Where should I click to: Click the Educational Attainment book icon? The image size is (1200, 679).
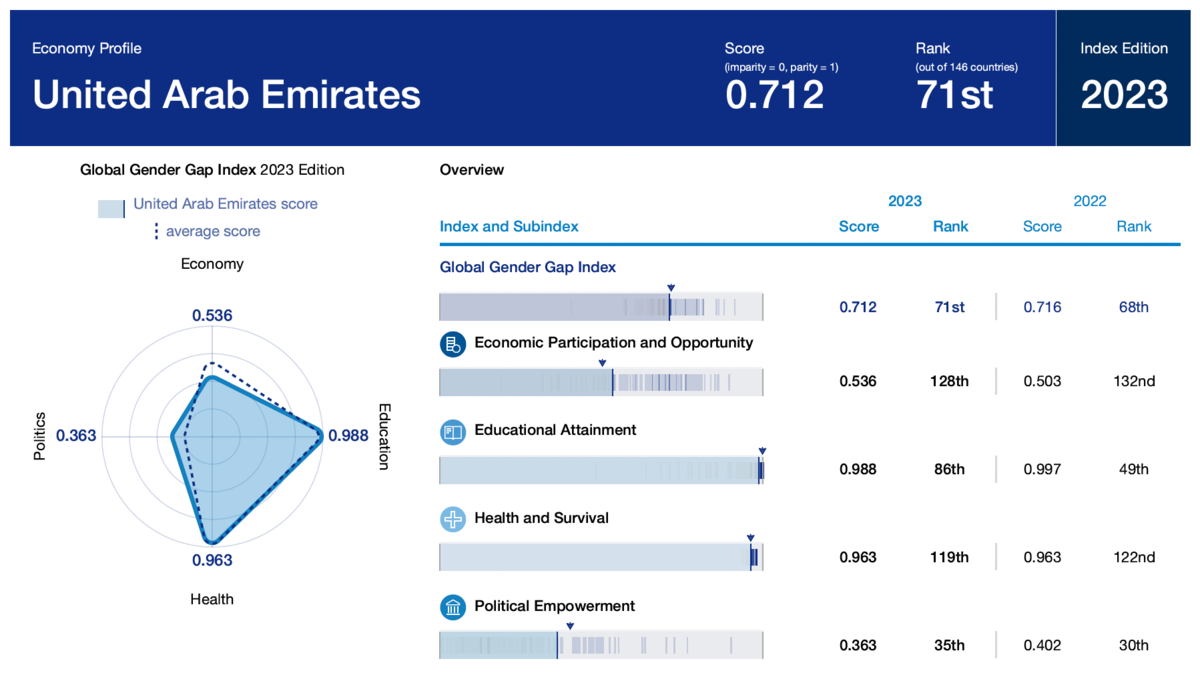(x=453, y=432)
